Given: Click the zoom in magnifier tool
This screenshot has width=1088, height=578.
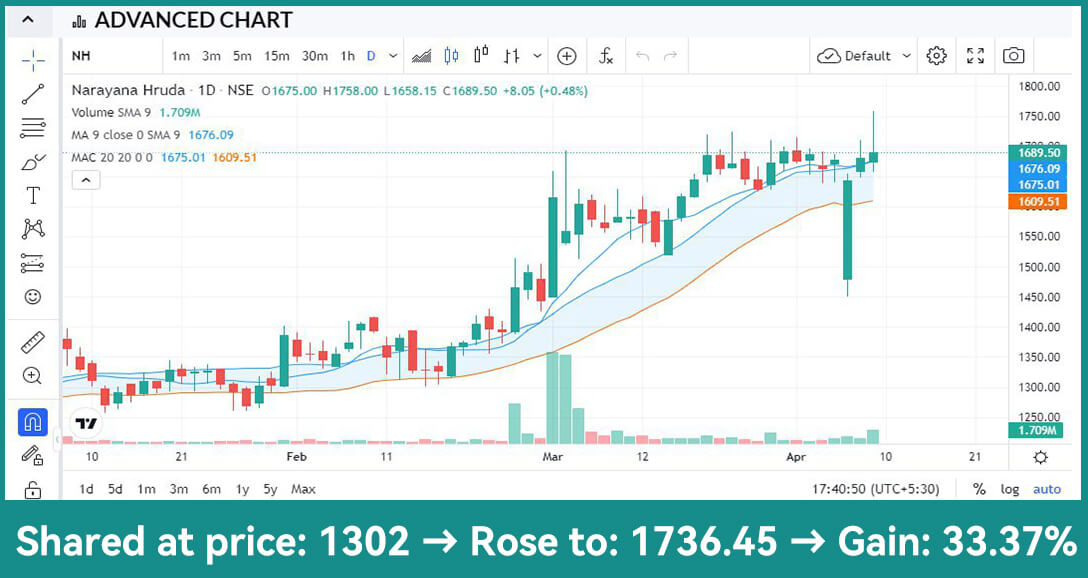Looking at the screenshot, I should coord(33,376).
